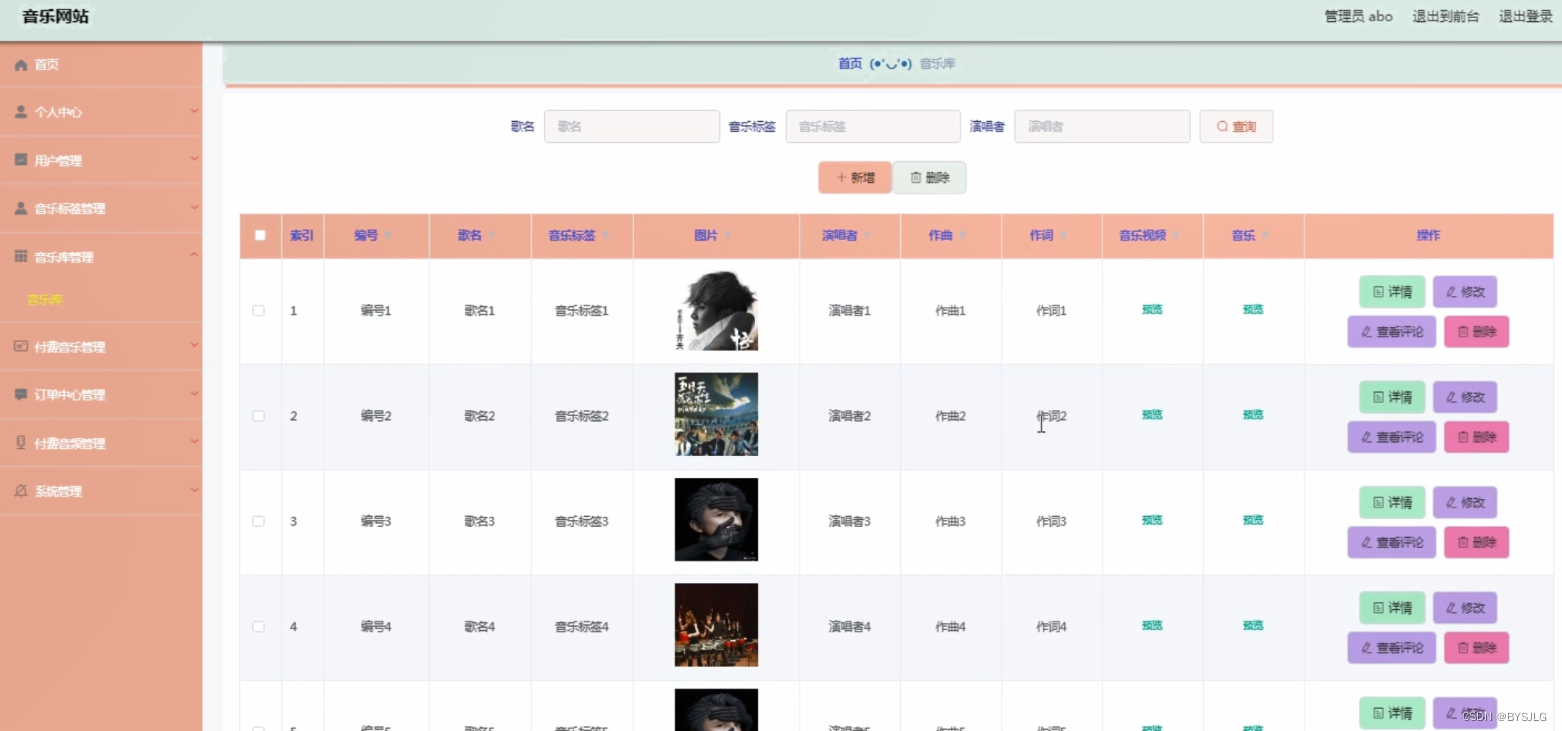The width and height of the screenshot is (1562, 731).
Task: Sort by 音乐 column header sort arrows
Action: [1265, 236]
